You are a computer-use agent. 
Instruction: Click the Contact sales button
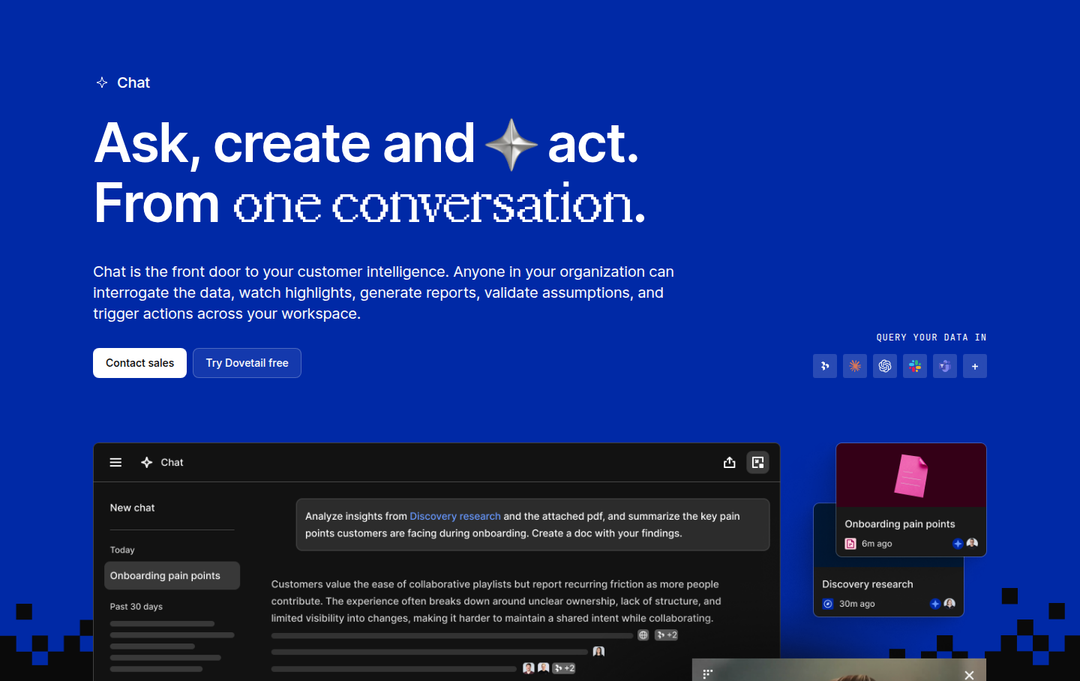(140, 363)
